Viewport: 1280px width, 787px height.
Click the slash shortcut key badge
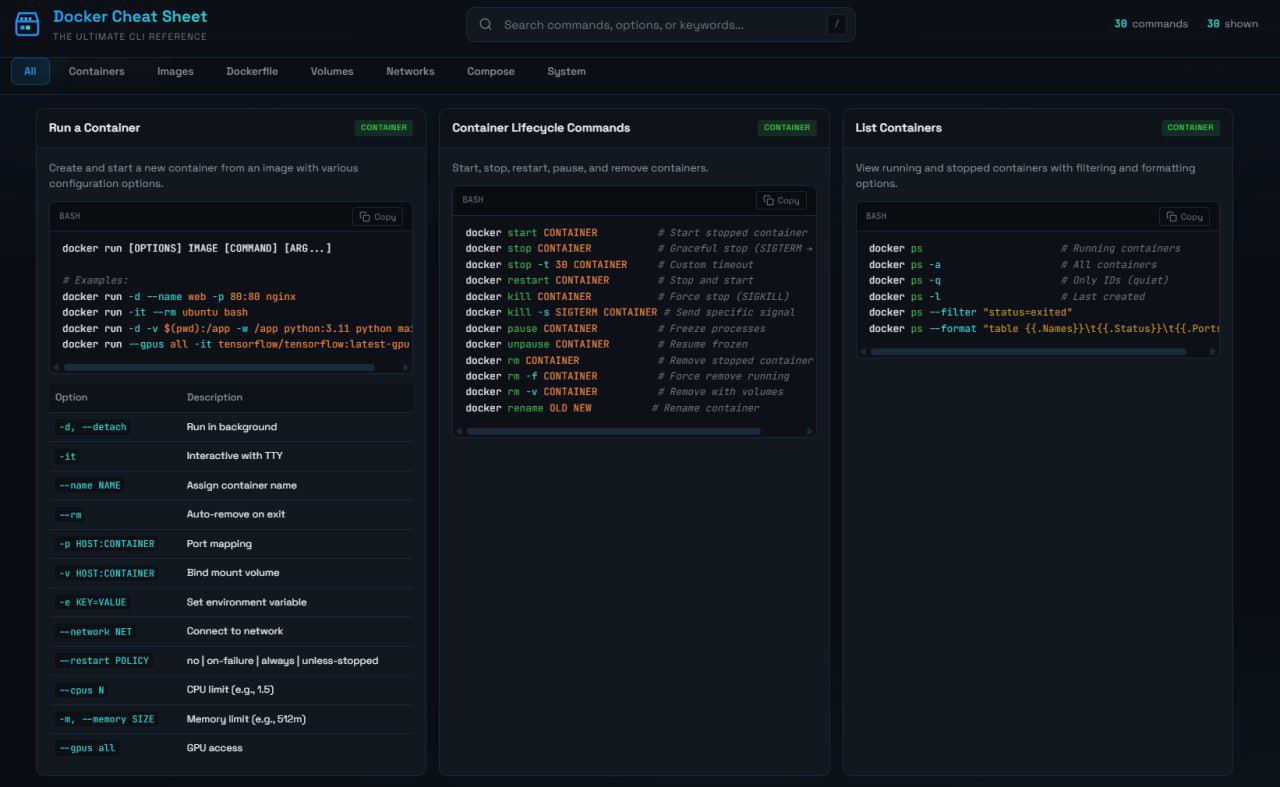(x=836, y=25)
